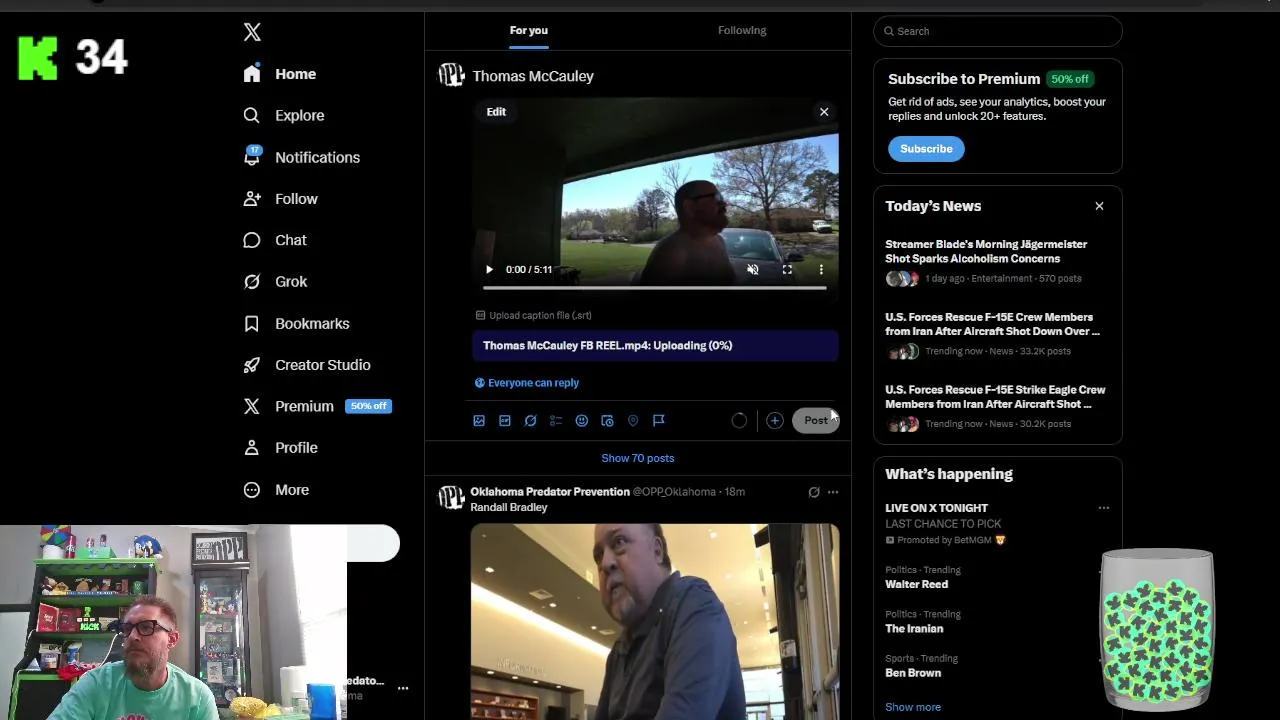The height and width of the screenshot is (720, 1280).
Task: Switch to the For you tab
Action: [x=529, y=30]
